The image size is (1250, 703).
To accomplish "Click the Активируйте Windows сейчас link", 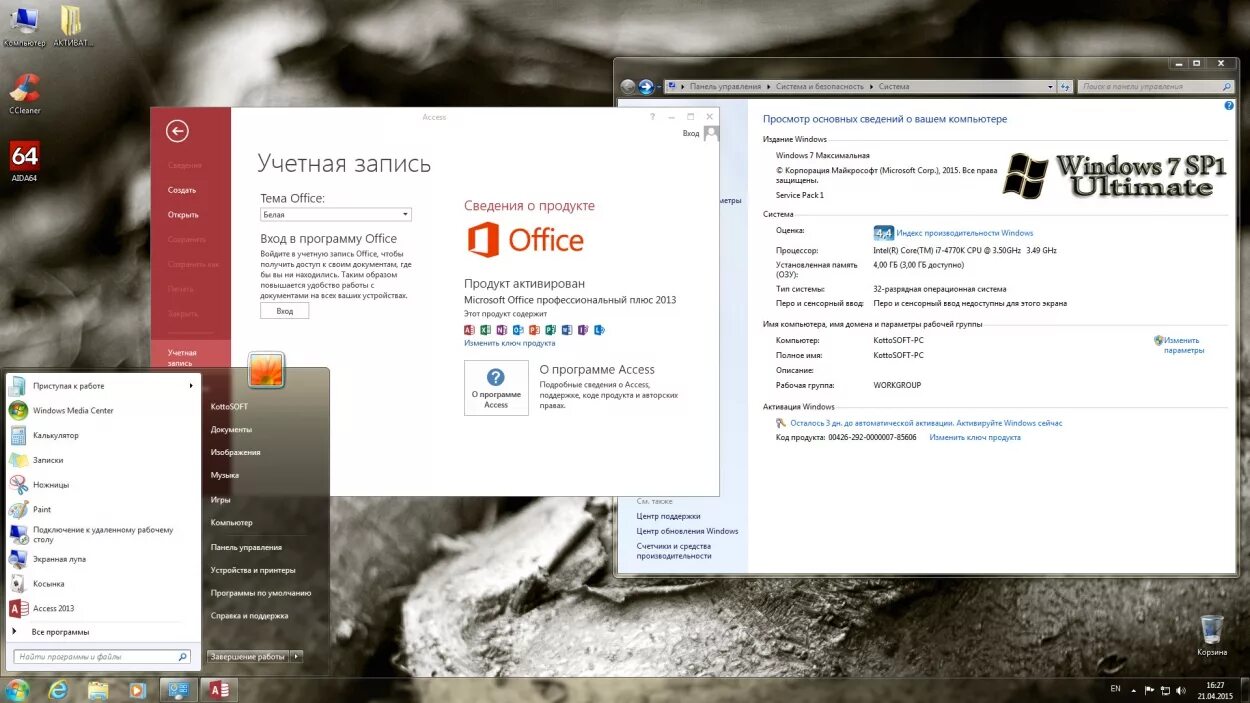I will click(1009, 423).
